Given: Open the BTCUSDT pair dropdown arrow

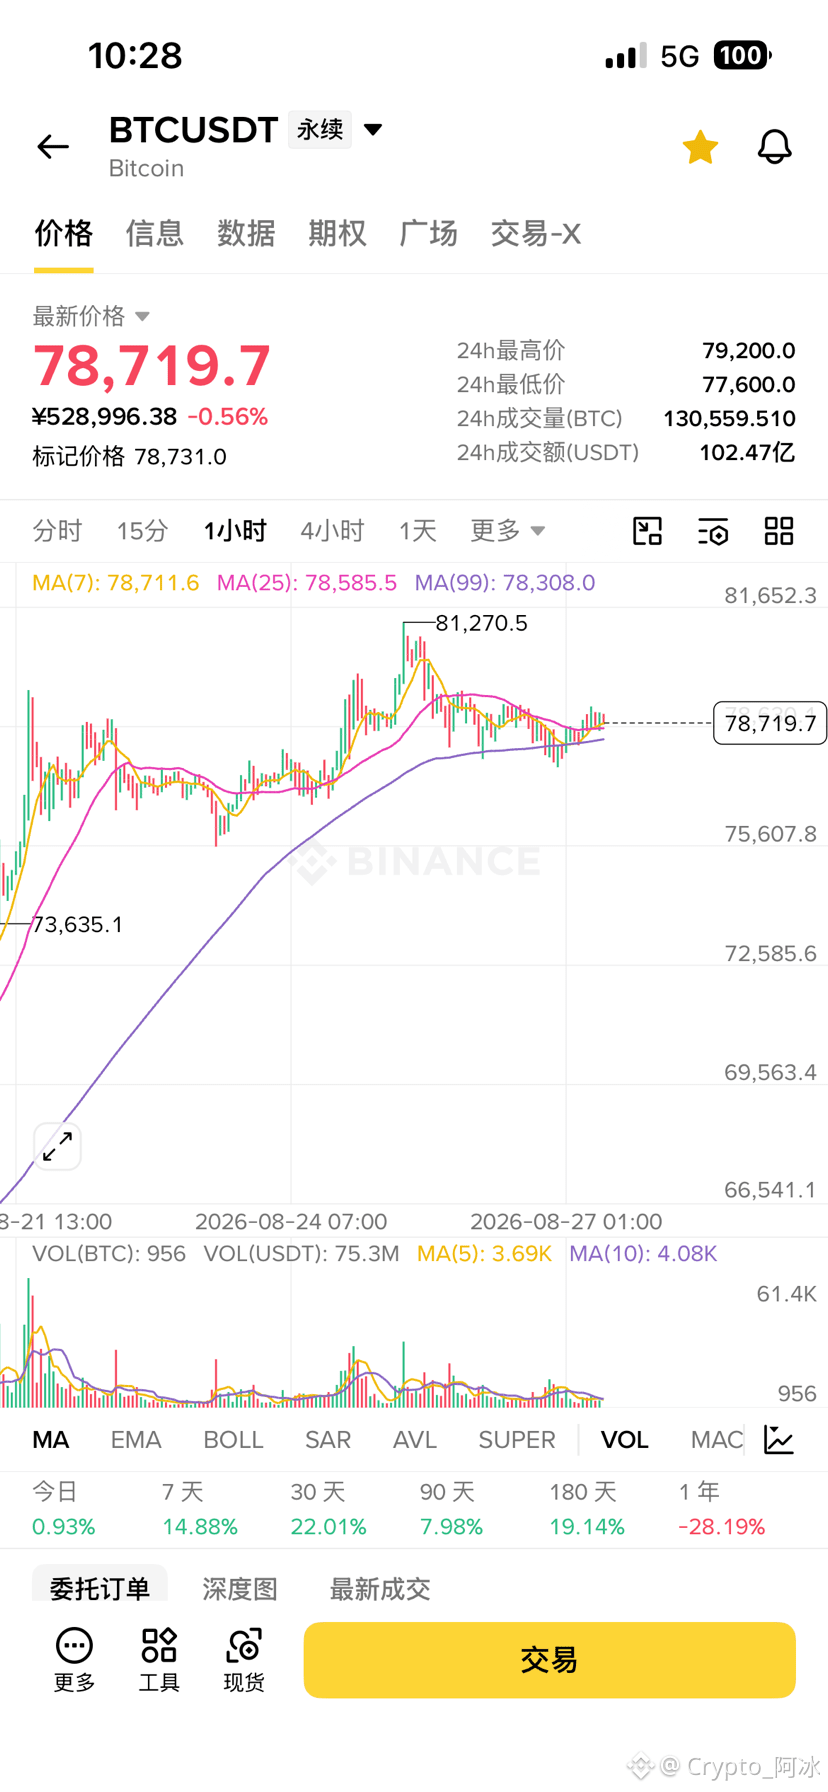Looking at the screenshot, I should tap(373, 129).
